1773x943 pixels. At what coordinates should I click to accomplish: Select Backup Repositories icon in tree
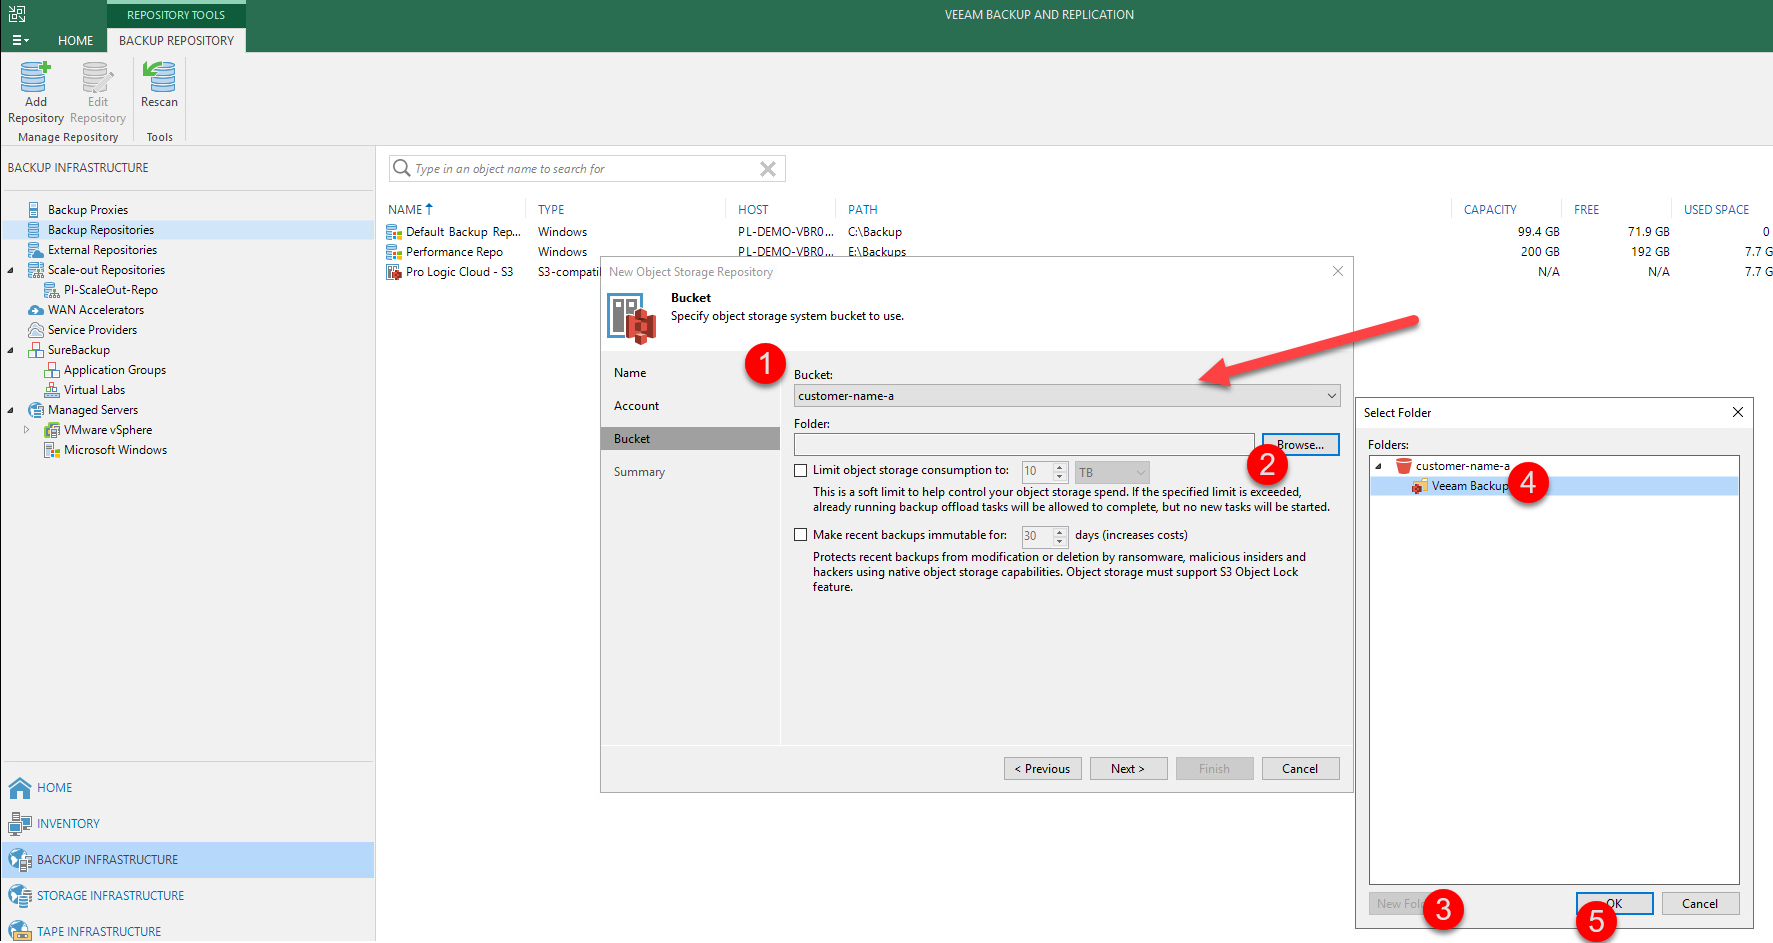pyautogui.click(x=34, y=230)
